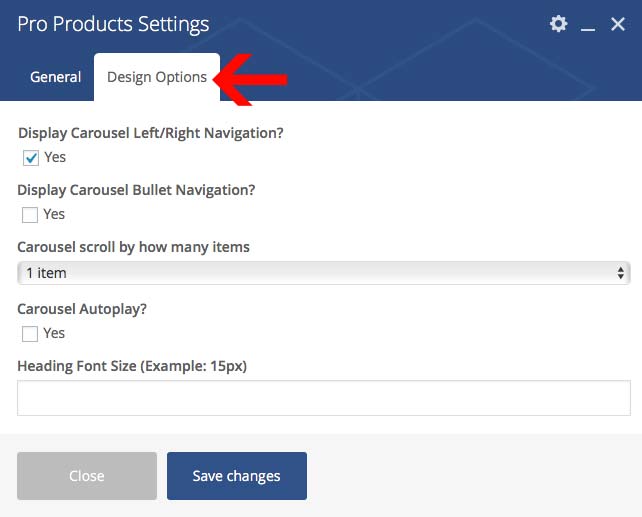The width and height of the screenshot is (642, 517).
Task: Close the panel with the X icon
Action: [x=618, y=24]
